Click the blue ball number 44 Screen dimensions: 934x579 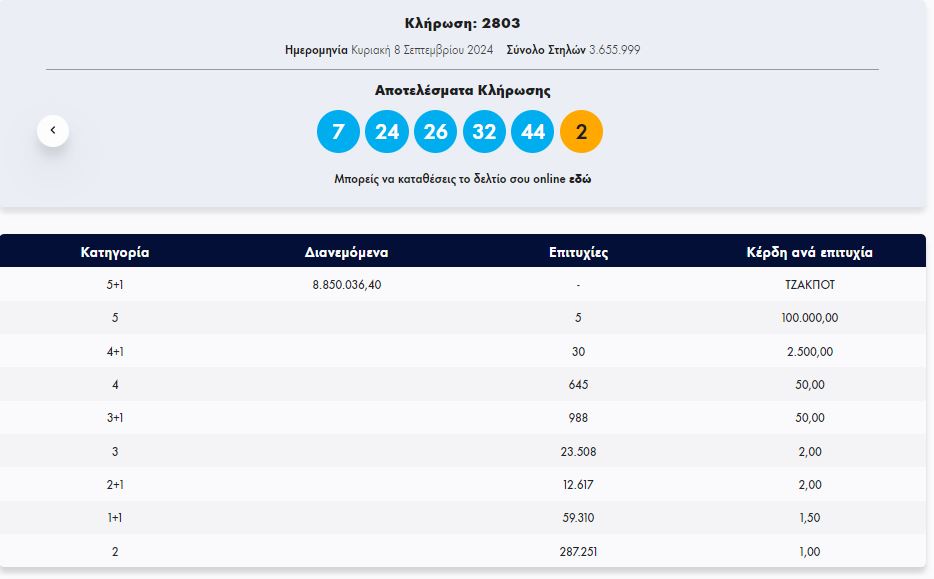(x=532, y=132)
